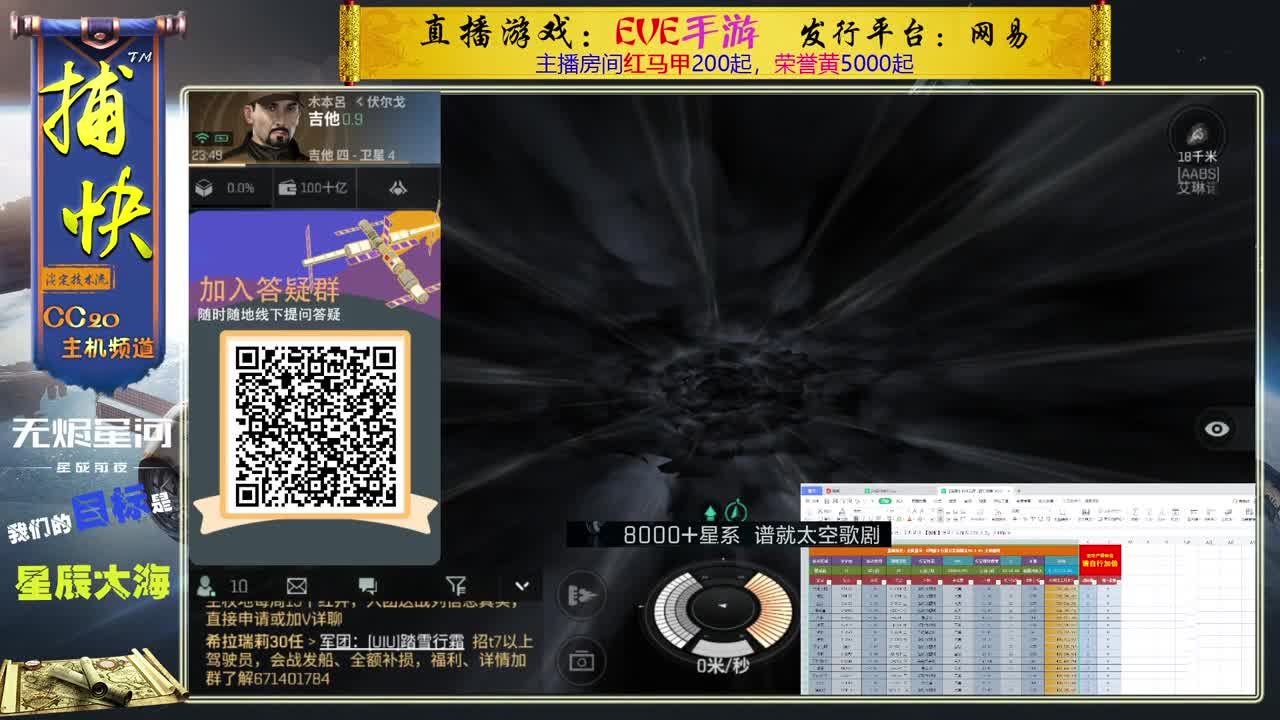Tap the warp jump rocket button

point(584,594)
